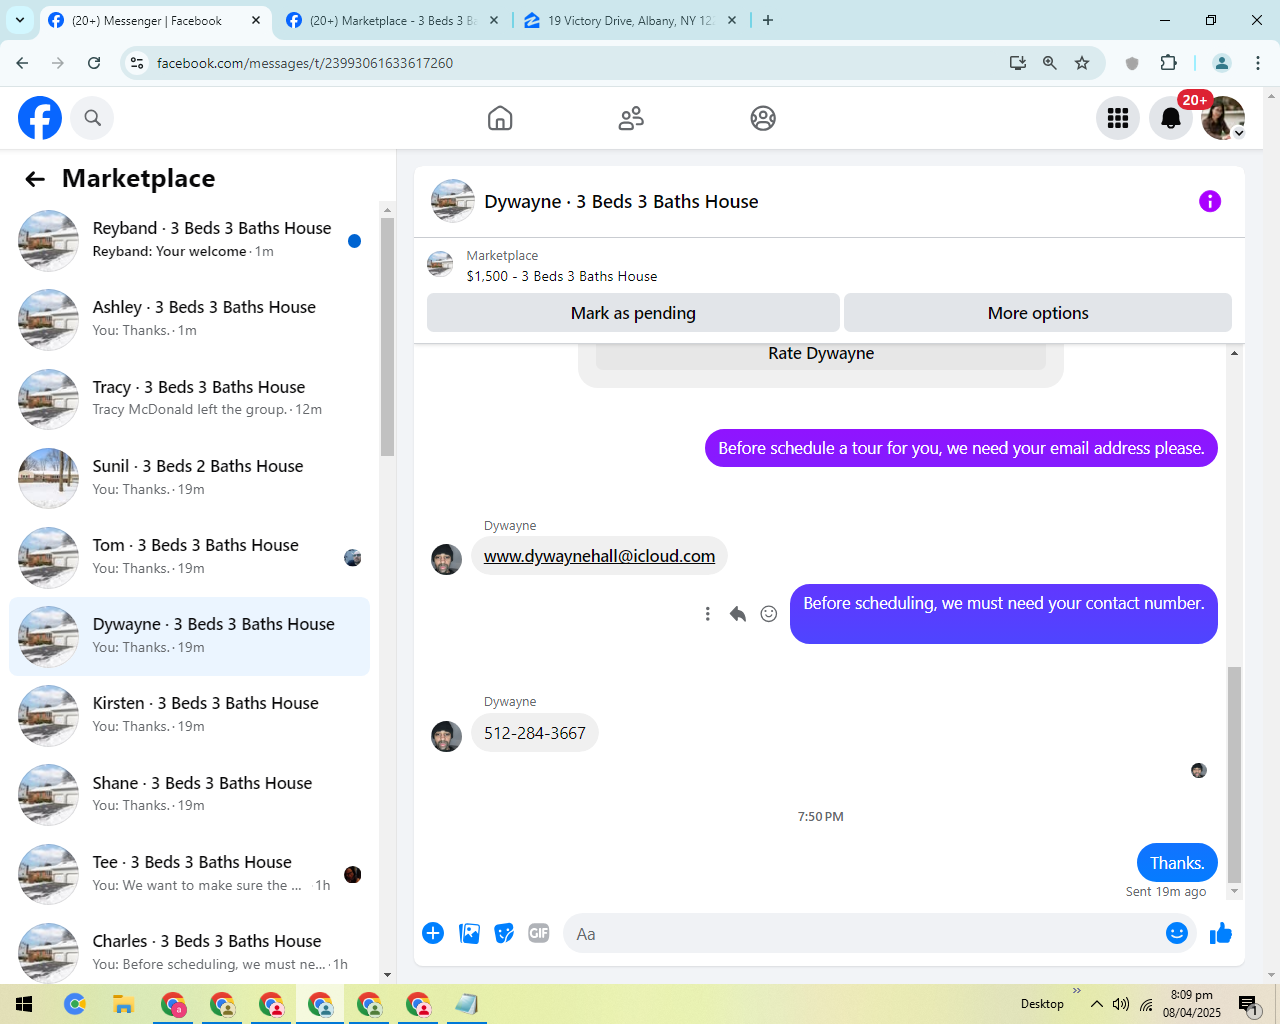Open File Explorer from taskbar
The width and height of the screenshot is (1280, 1024).
pyautogui.click(x=123, y=1004)
